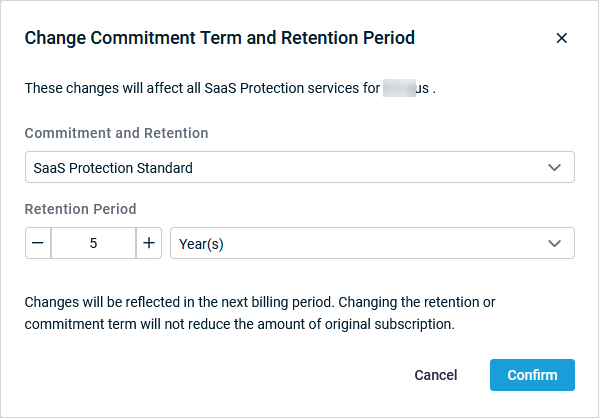Click the 'Commitment and Retention' field label
Screen dimensions: 599x418
tap(117, 133)
